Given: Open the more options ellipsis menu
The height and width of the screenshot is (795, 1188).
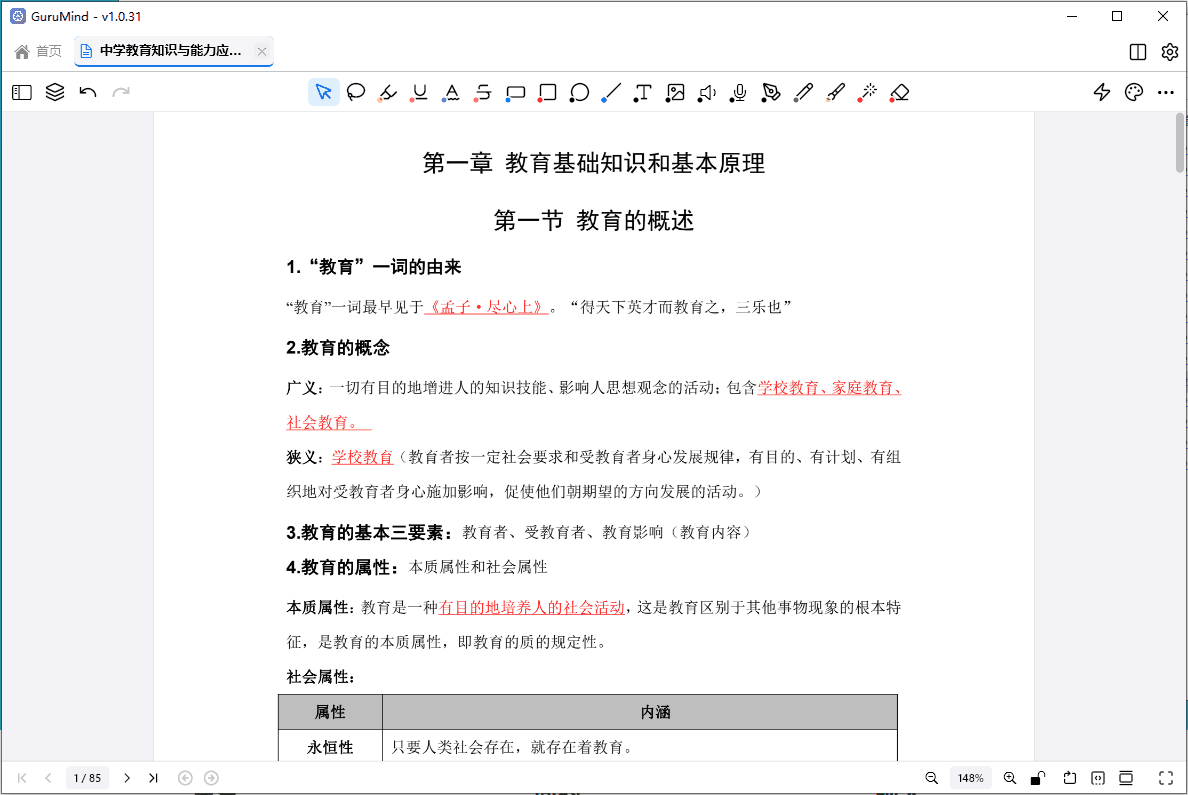Looking at the screenshot, I should tap(1165, 93).
